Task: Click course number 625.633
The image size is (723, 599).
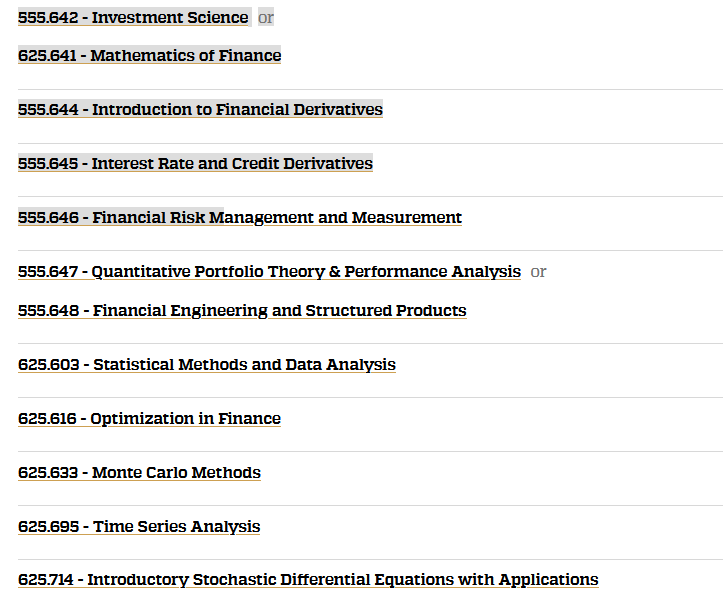Action: 48,472
